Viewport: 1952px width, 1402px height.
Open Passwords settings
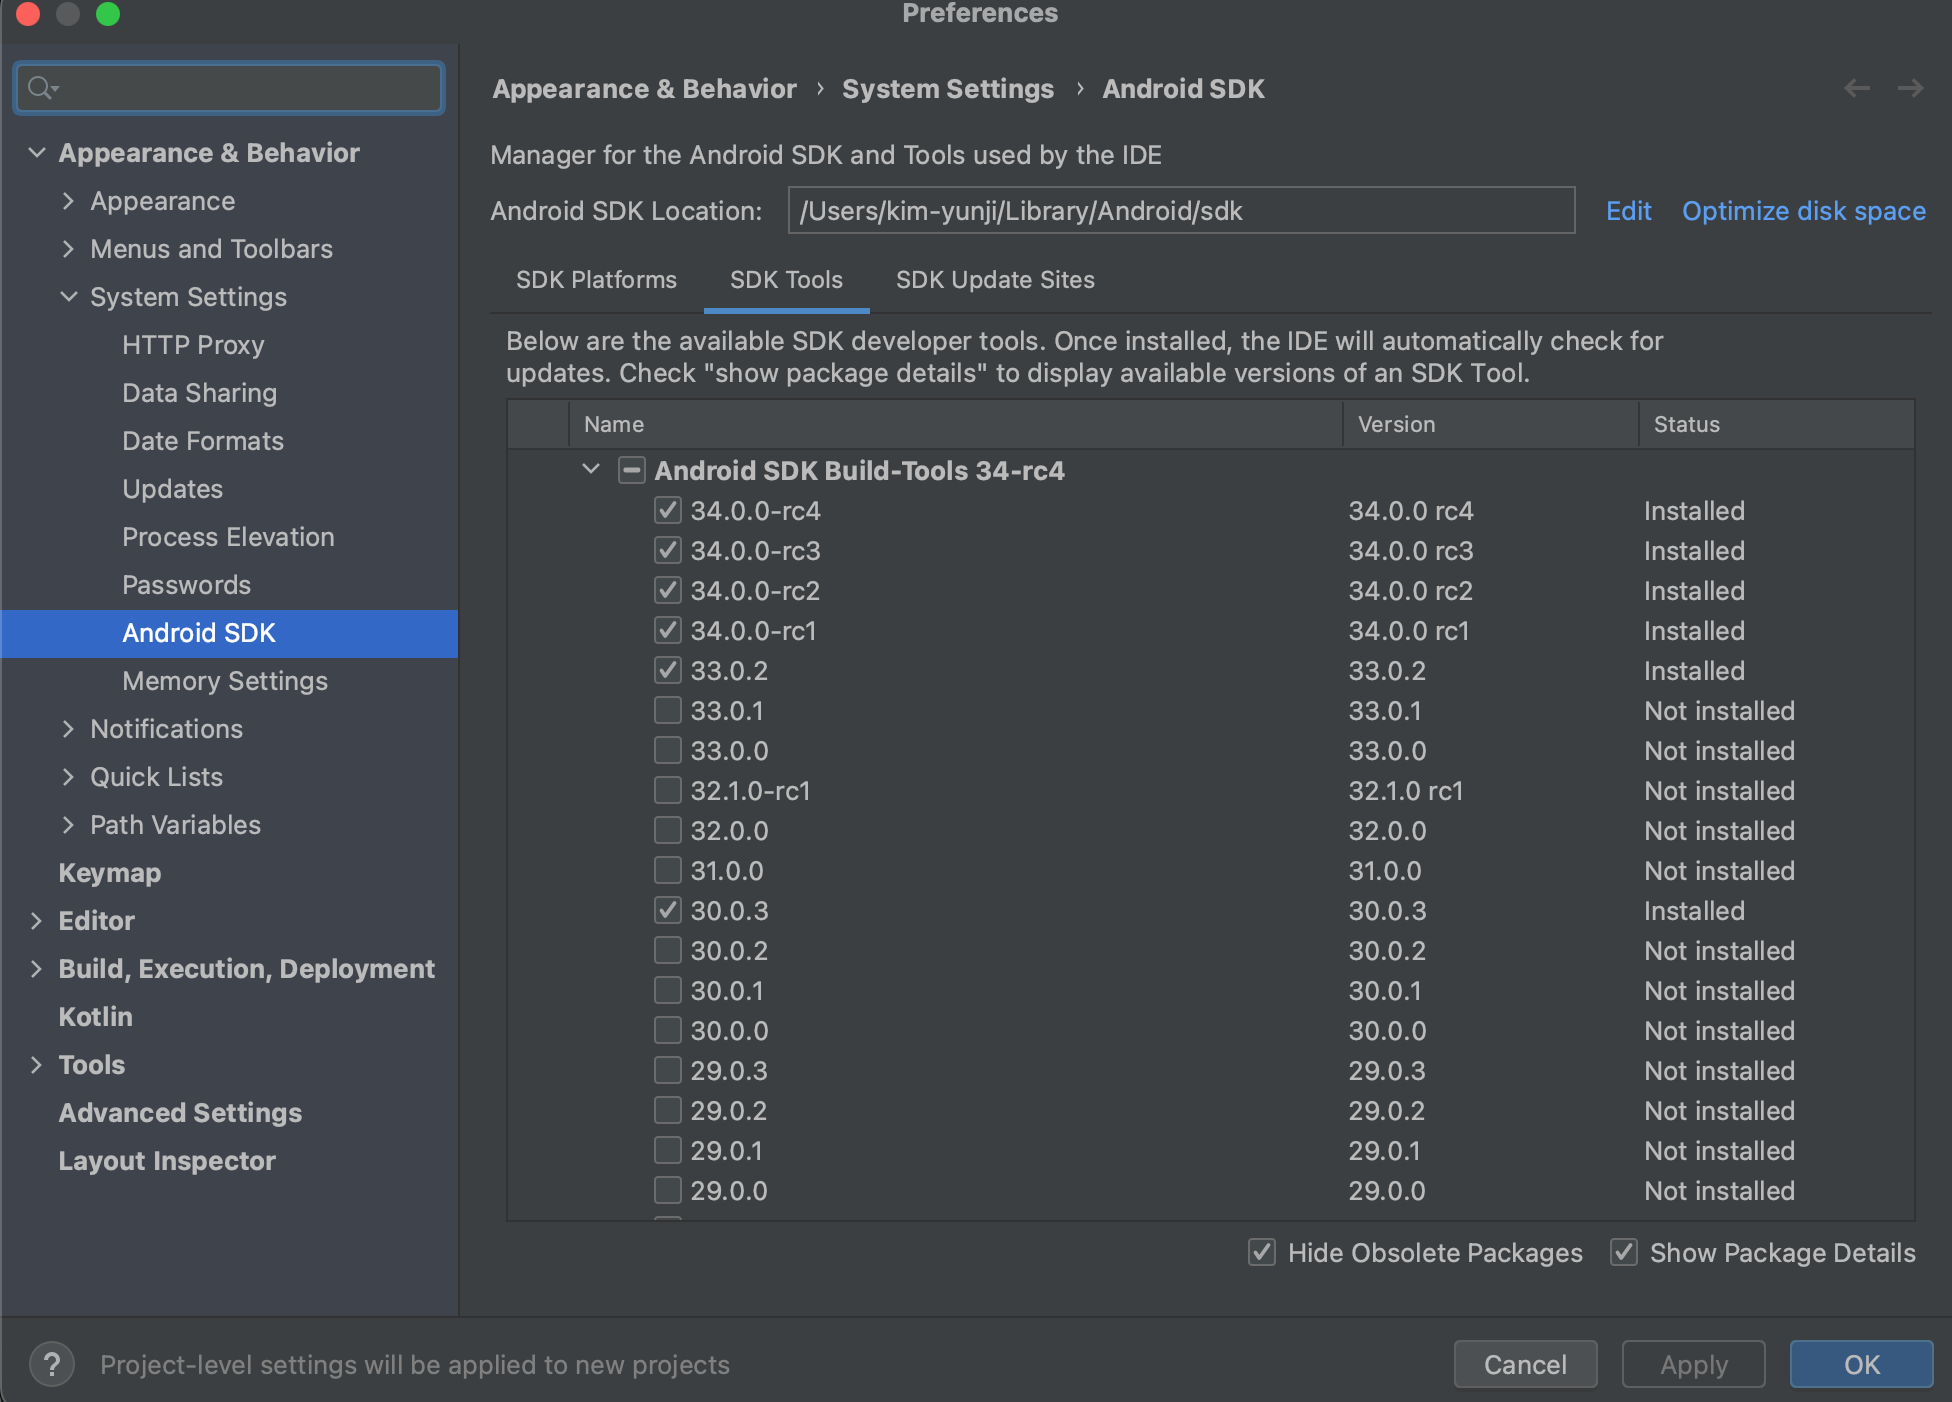pyautogui.click(x=186, y=585)
